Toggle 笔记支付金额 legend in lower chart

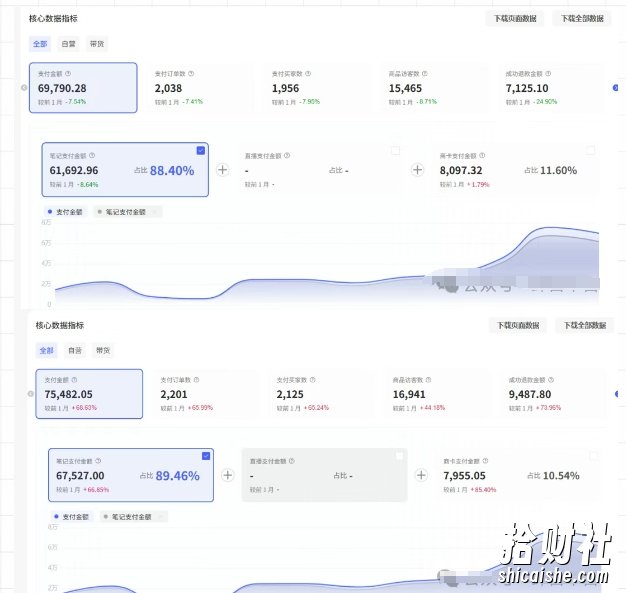pyautogui.click(x=133, y=517)
